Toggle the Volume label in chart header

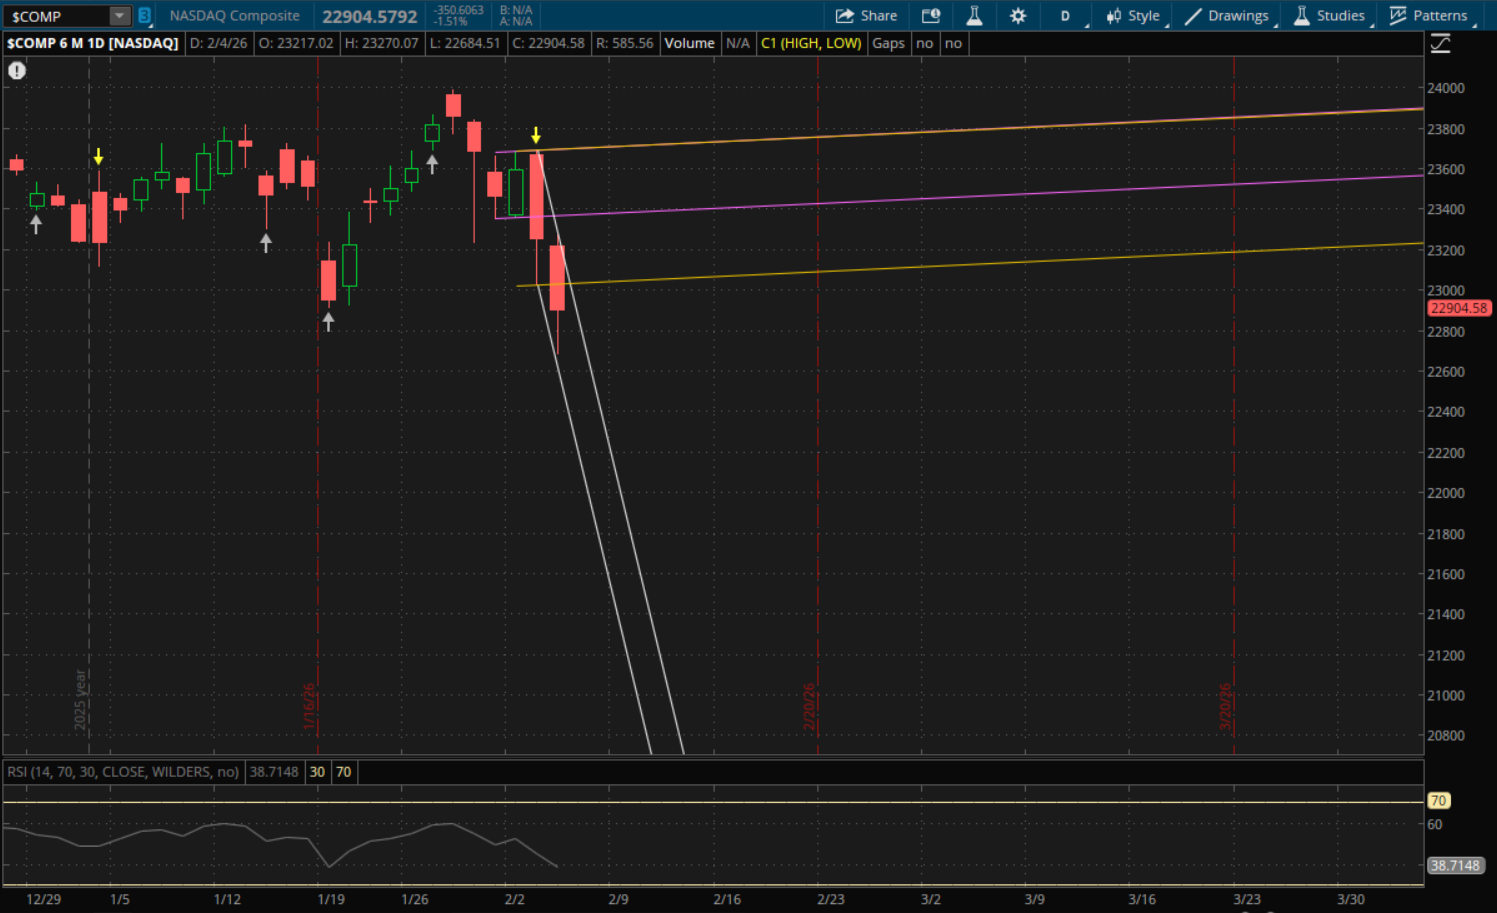click(x=689, y=43)
